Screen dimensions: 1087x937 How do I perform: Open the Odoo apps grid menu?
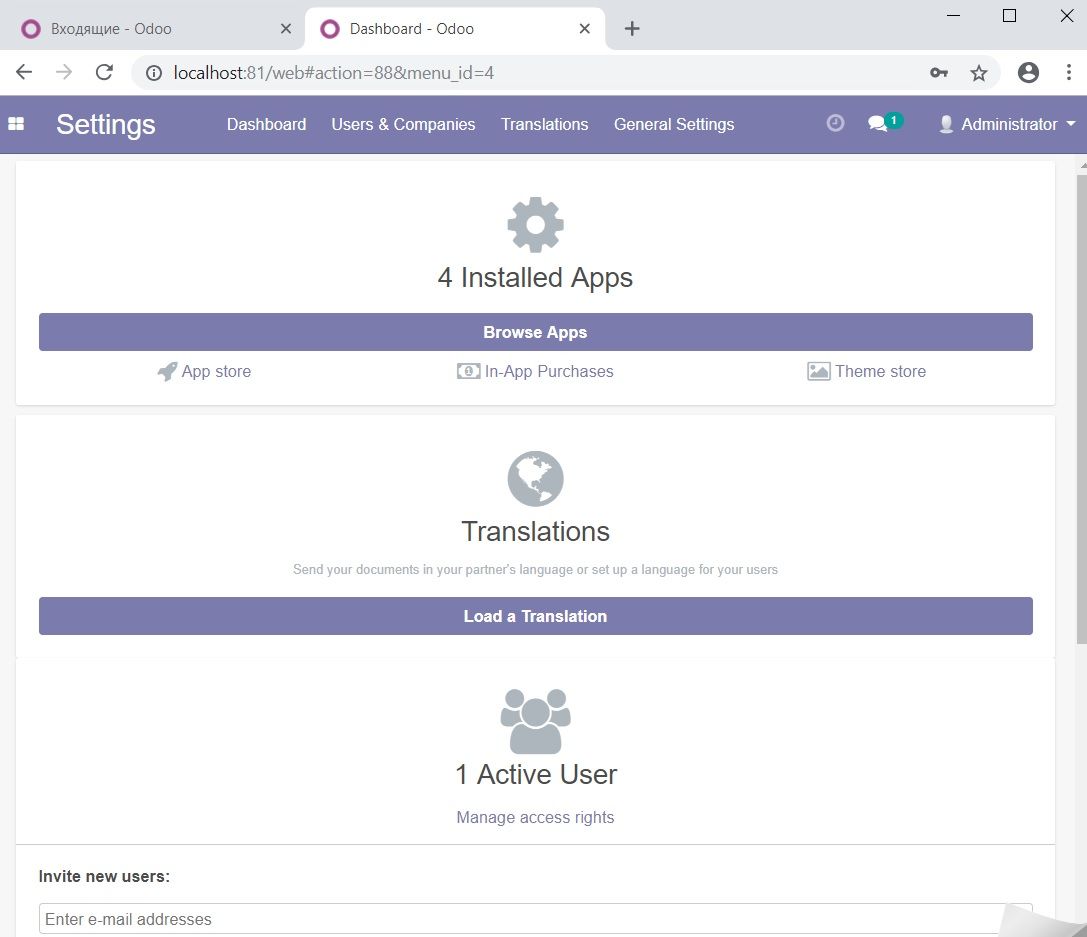16,123
